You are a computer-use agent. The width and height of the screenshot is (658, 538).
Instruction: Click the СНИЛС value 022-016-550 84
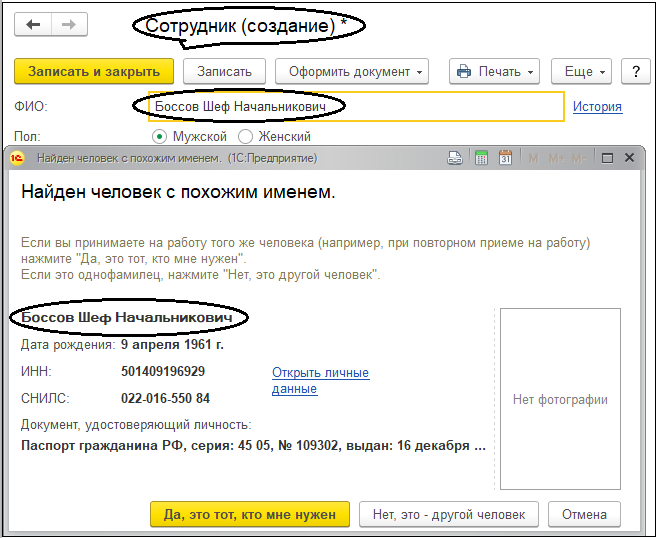tap(165, 398)
